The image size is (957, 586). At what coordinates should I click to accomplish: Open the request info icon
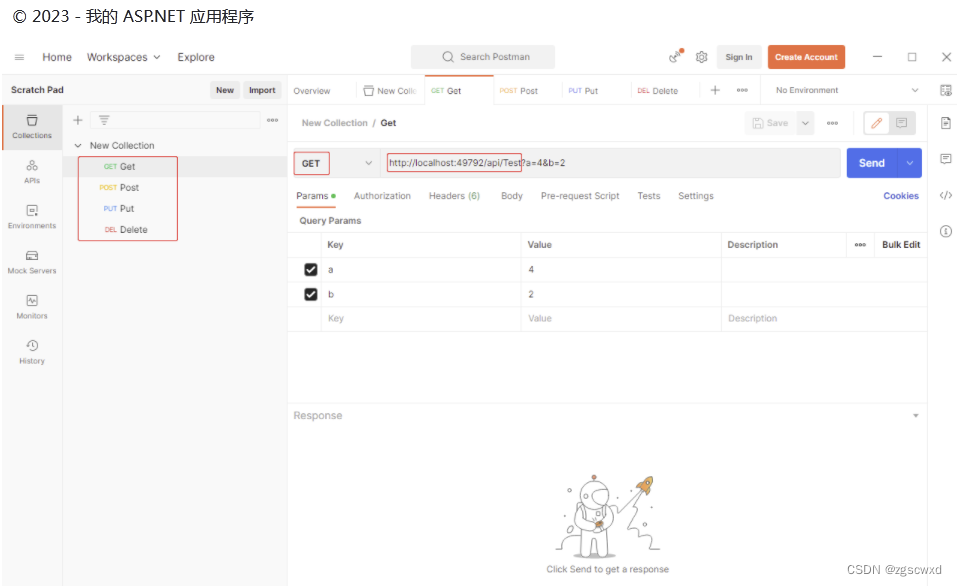click(x=945, y=231)
